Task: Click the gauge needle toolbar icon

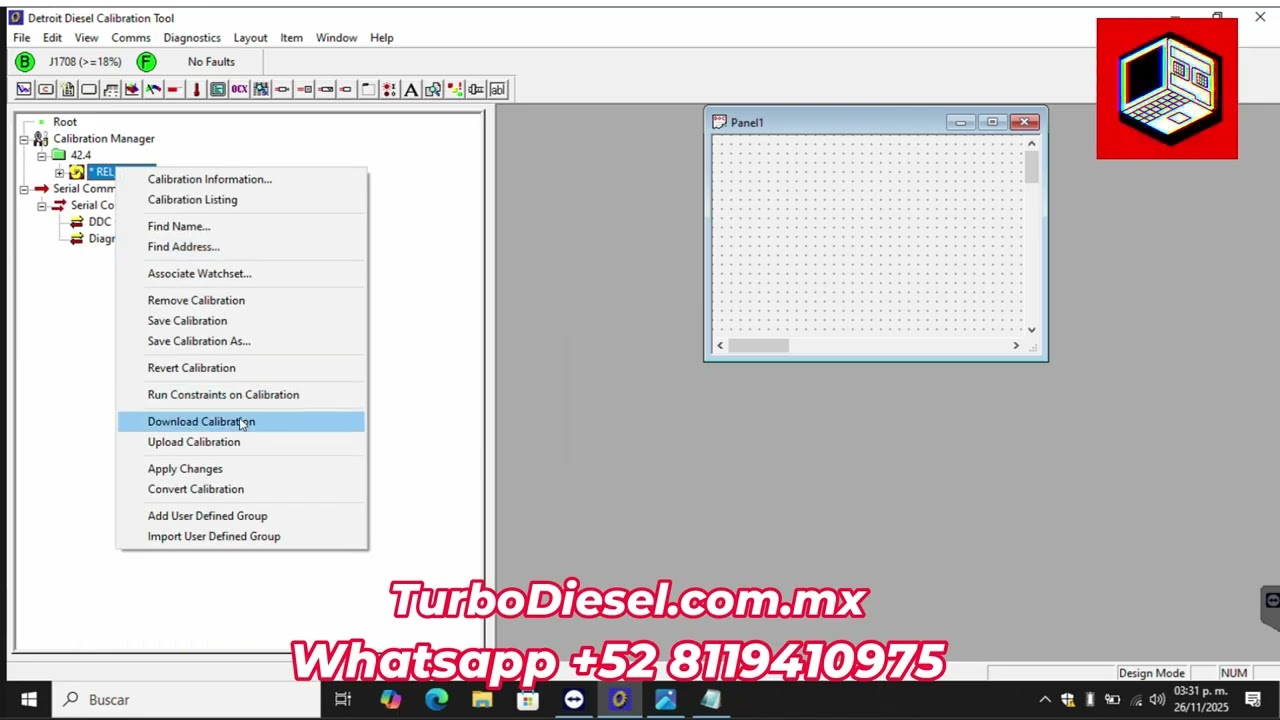Action: click(153, 89)
